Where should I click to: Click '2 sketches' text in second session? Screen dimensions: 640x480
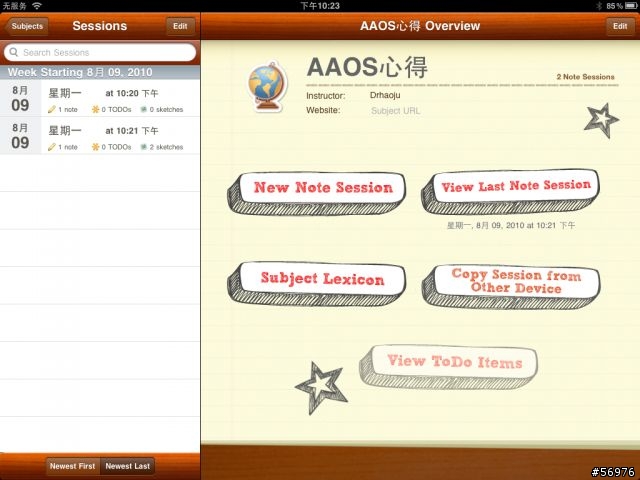166,147
